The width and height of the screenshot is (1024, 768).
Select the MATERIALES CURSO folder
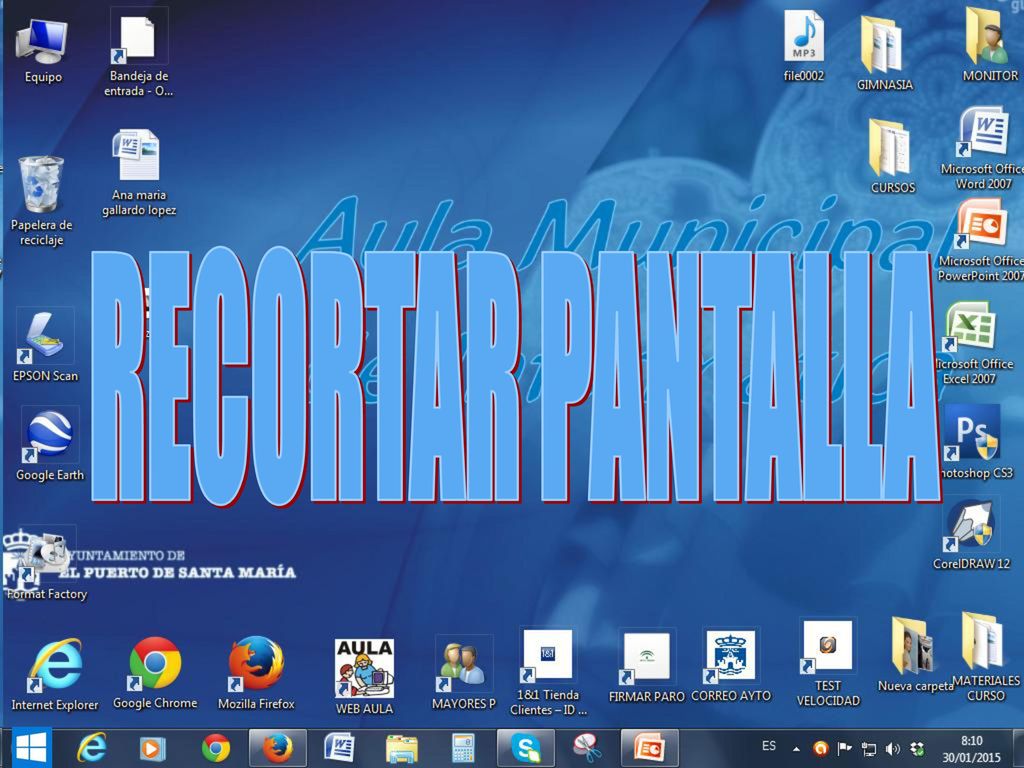pyautogui.click(x=985, y=657)
